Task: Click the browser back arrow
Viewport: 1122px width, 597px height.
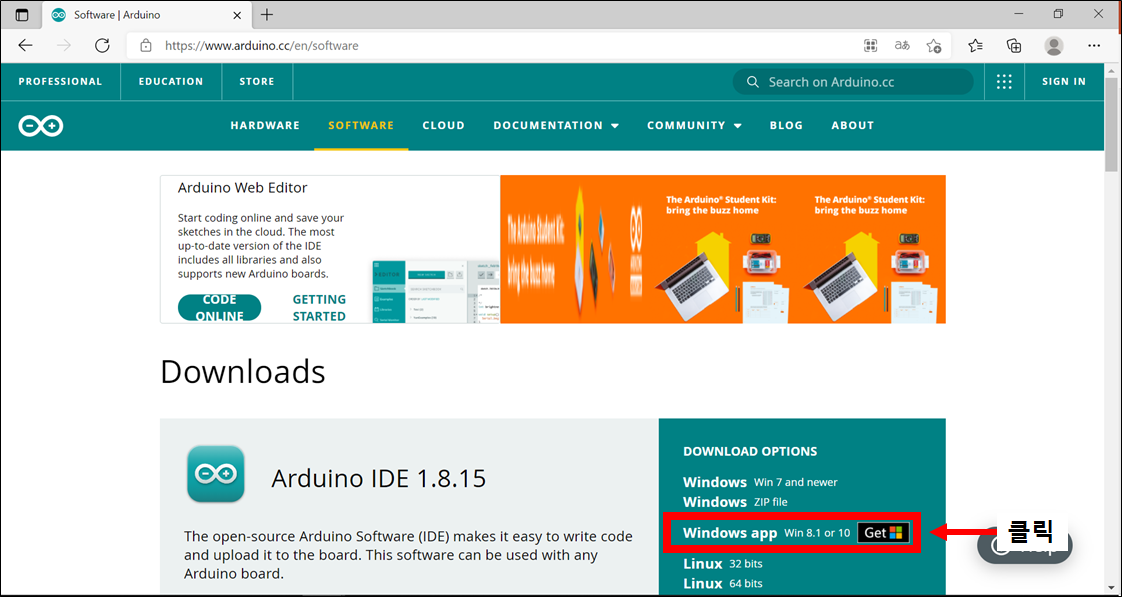Action: point(26,46)
